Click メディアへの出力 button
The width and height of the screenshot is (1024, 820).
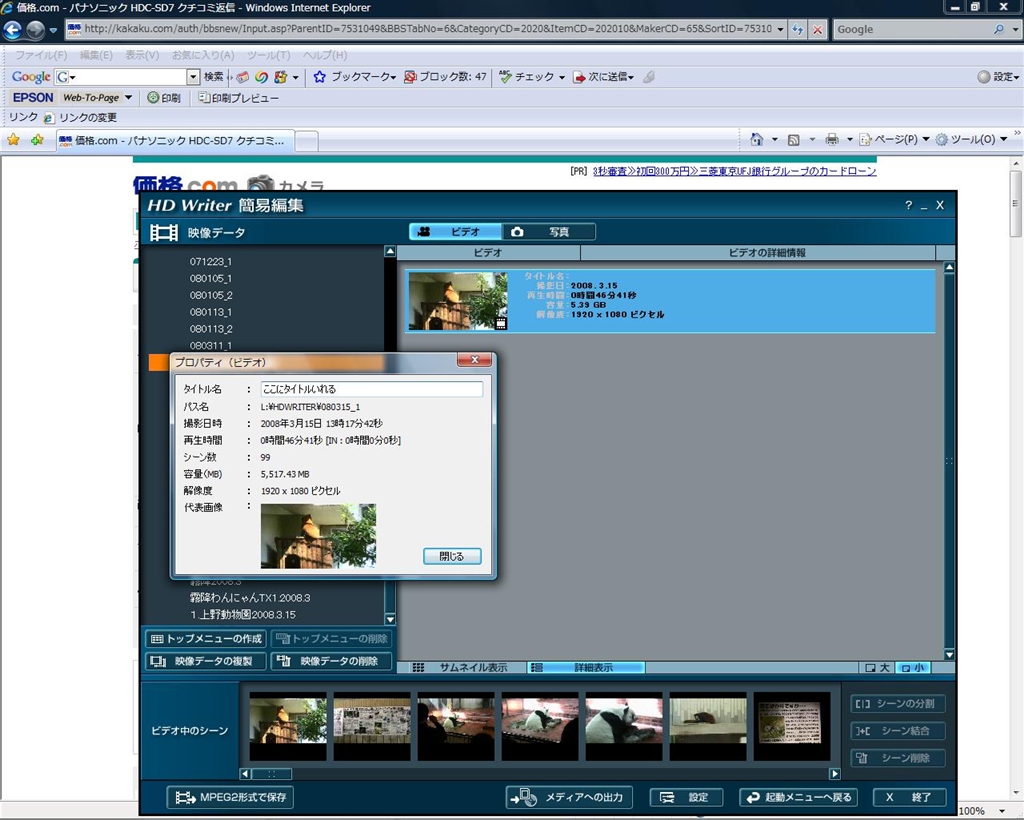click(569, 797)
